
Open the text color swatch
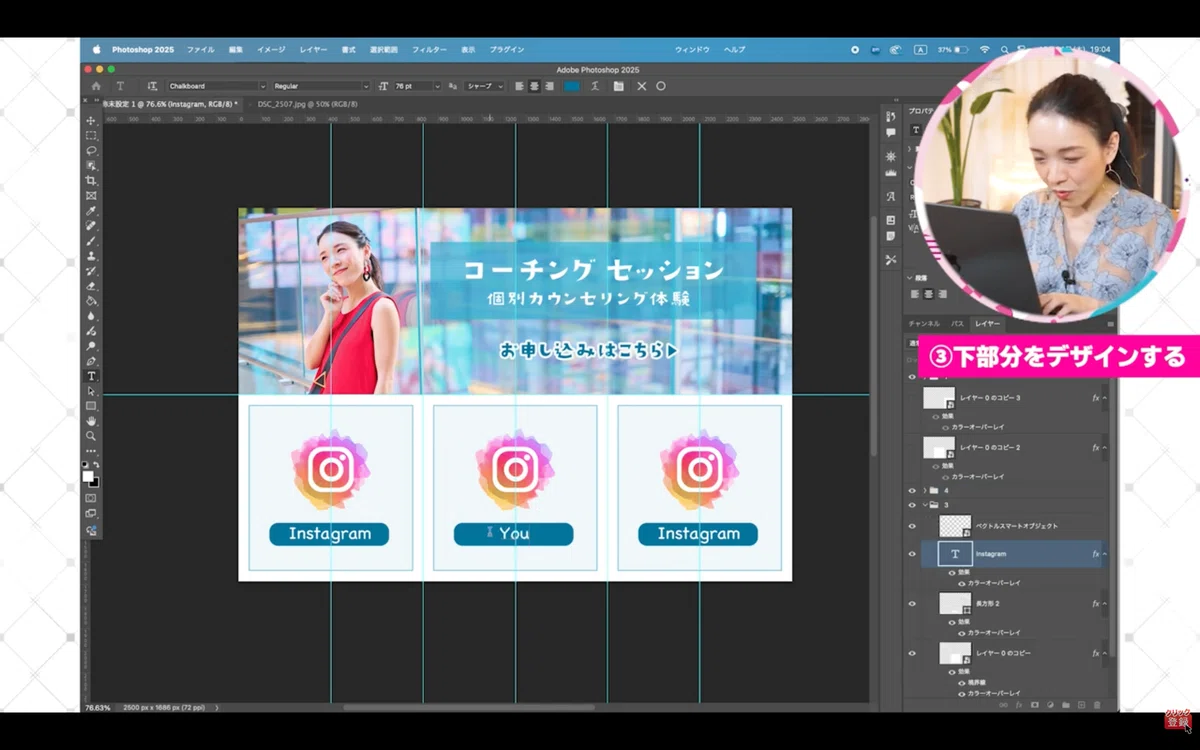point(572,86)
